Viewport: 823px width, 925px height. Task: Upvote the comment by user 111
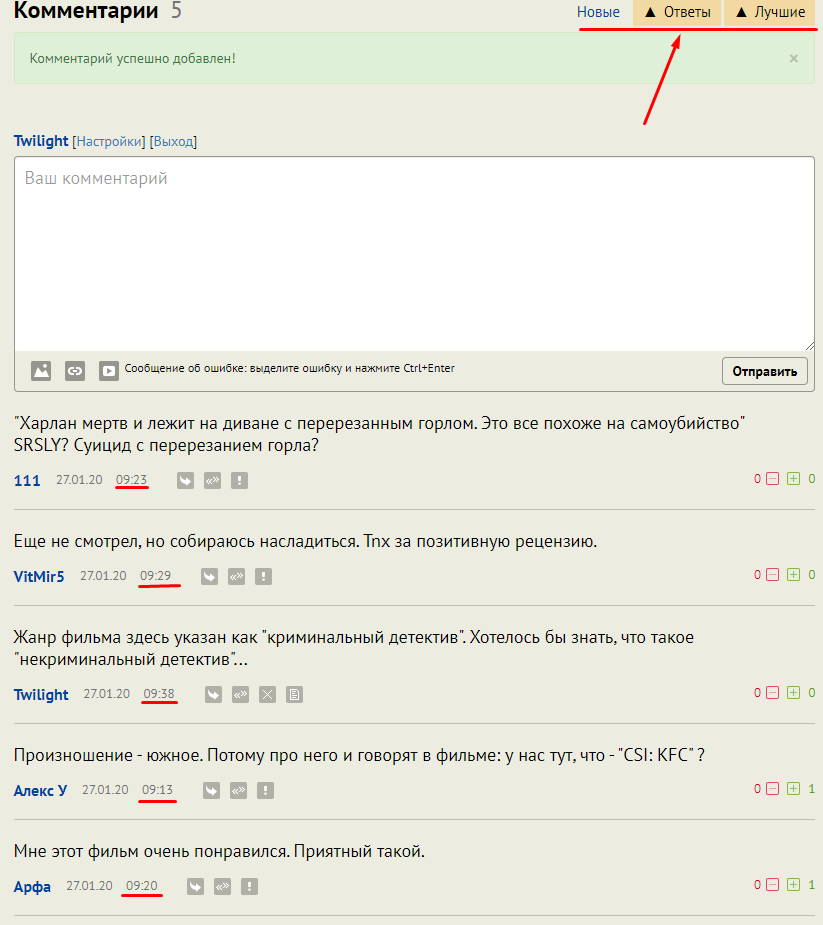[793, 479]
